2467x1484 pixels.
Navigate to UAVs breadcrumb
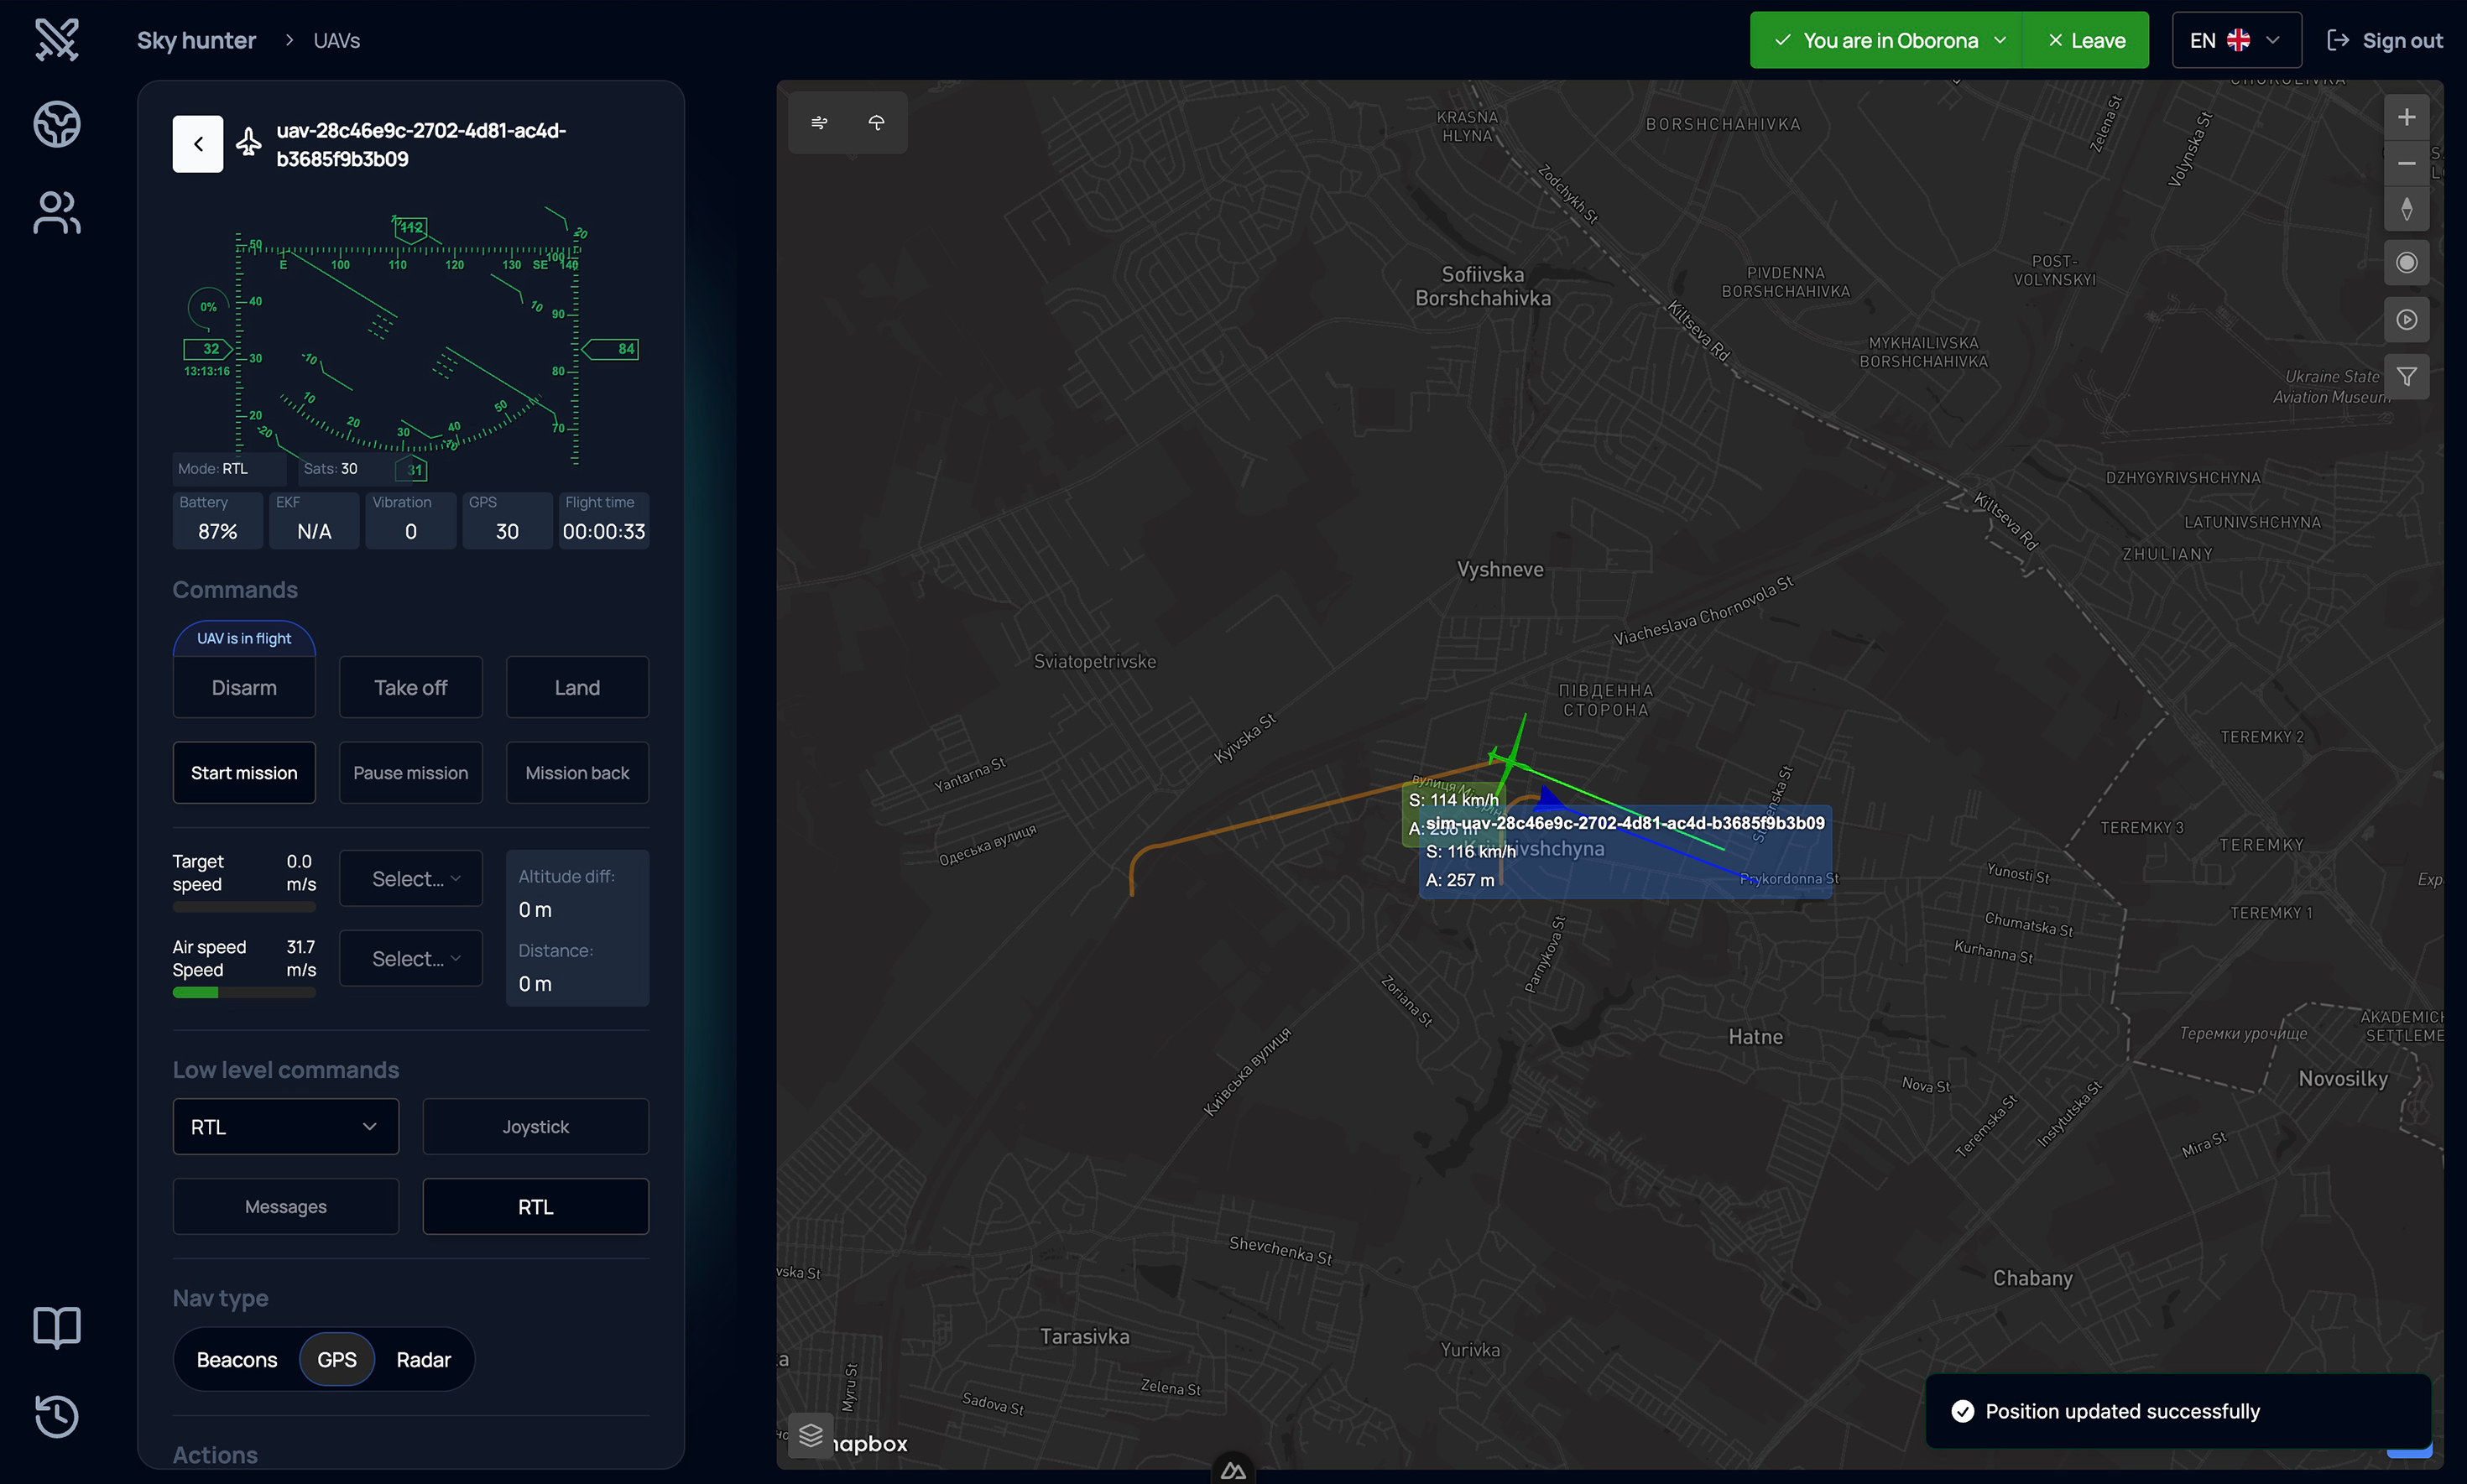pos(337,41)
